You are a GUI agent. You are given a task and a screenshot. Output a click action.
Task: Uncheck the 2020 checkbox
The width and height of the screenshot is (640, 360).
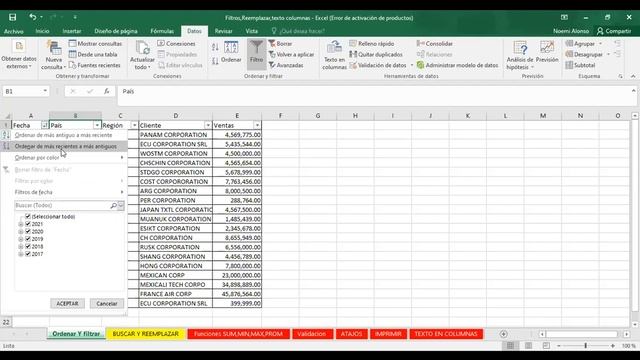[x=28, y=231]
